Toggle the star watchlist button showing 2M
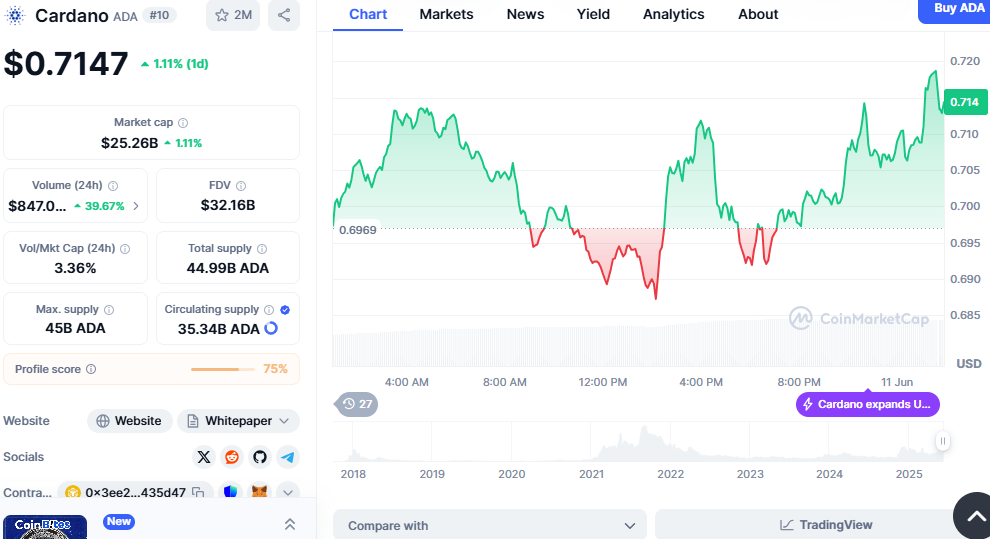 tap(232, 15)
